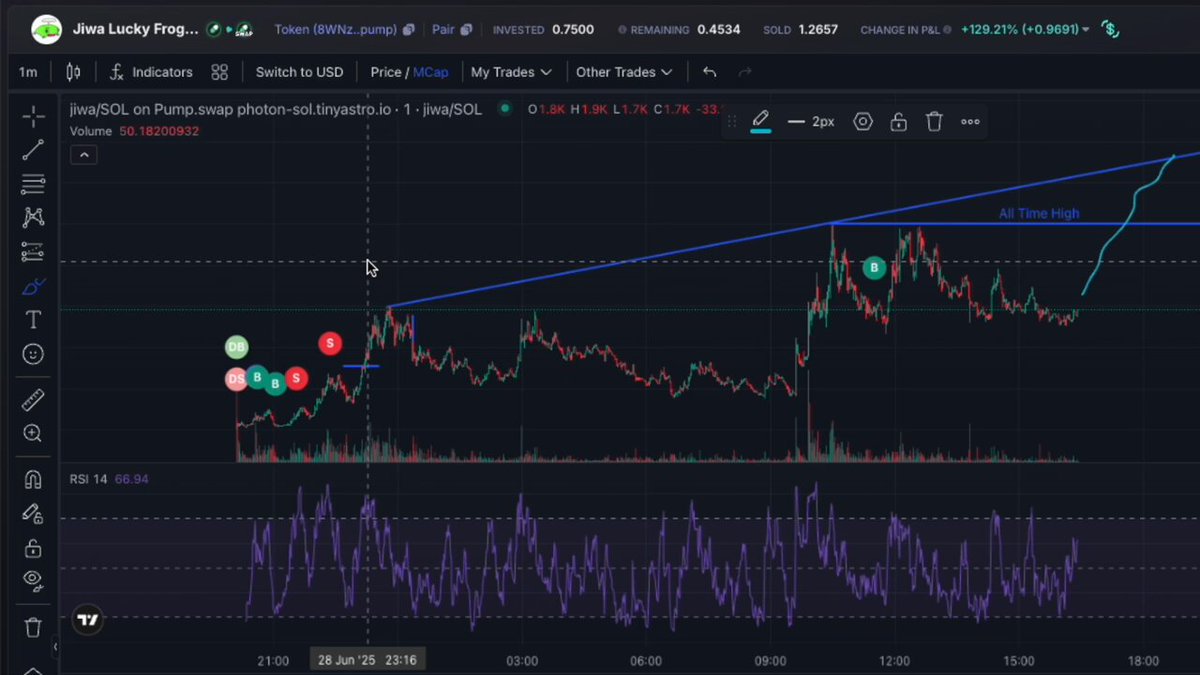Click the REMAINING 0.4534 value
The height and width of the screenshot is (675, 1200).
(719, 29)
